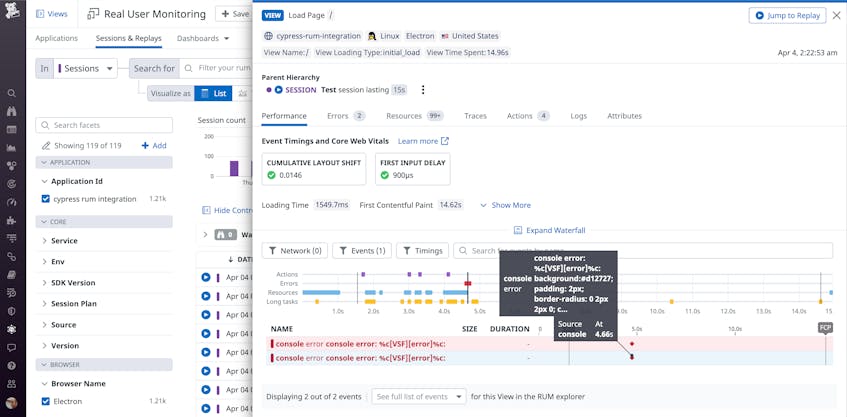Switch to the Errors tab
This screenshot has height=417, width=847.
point(346,116)
